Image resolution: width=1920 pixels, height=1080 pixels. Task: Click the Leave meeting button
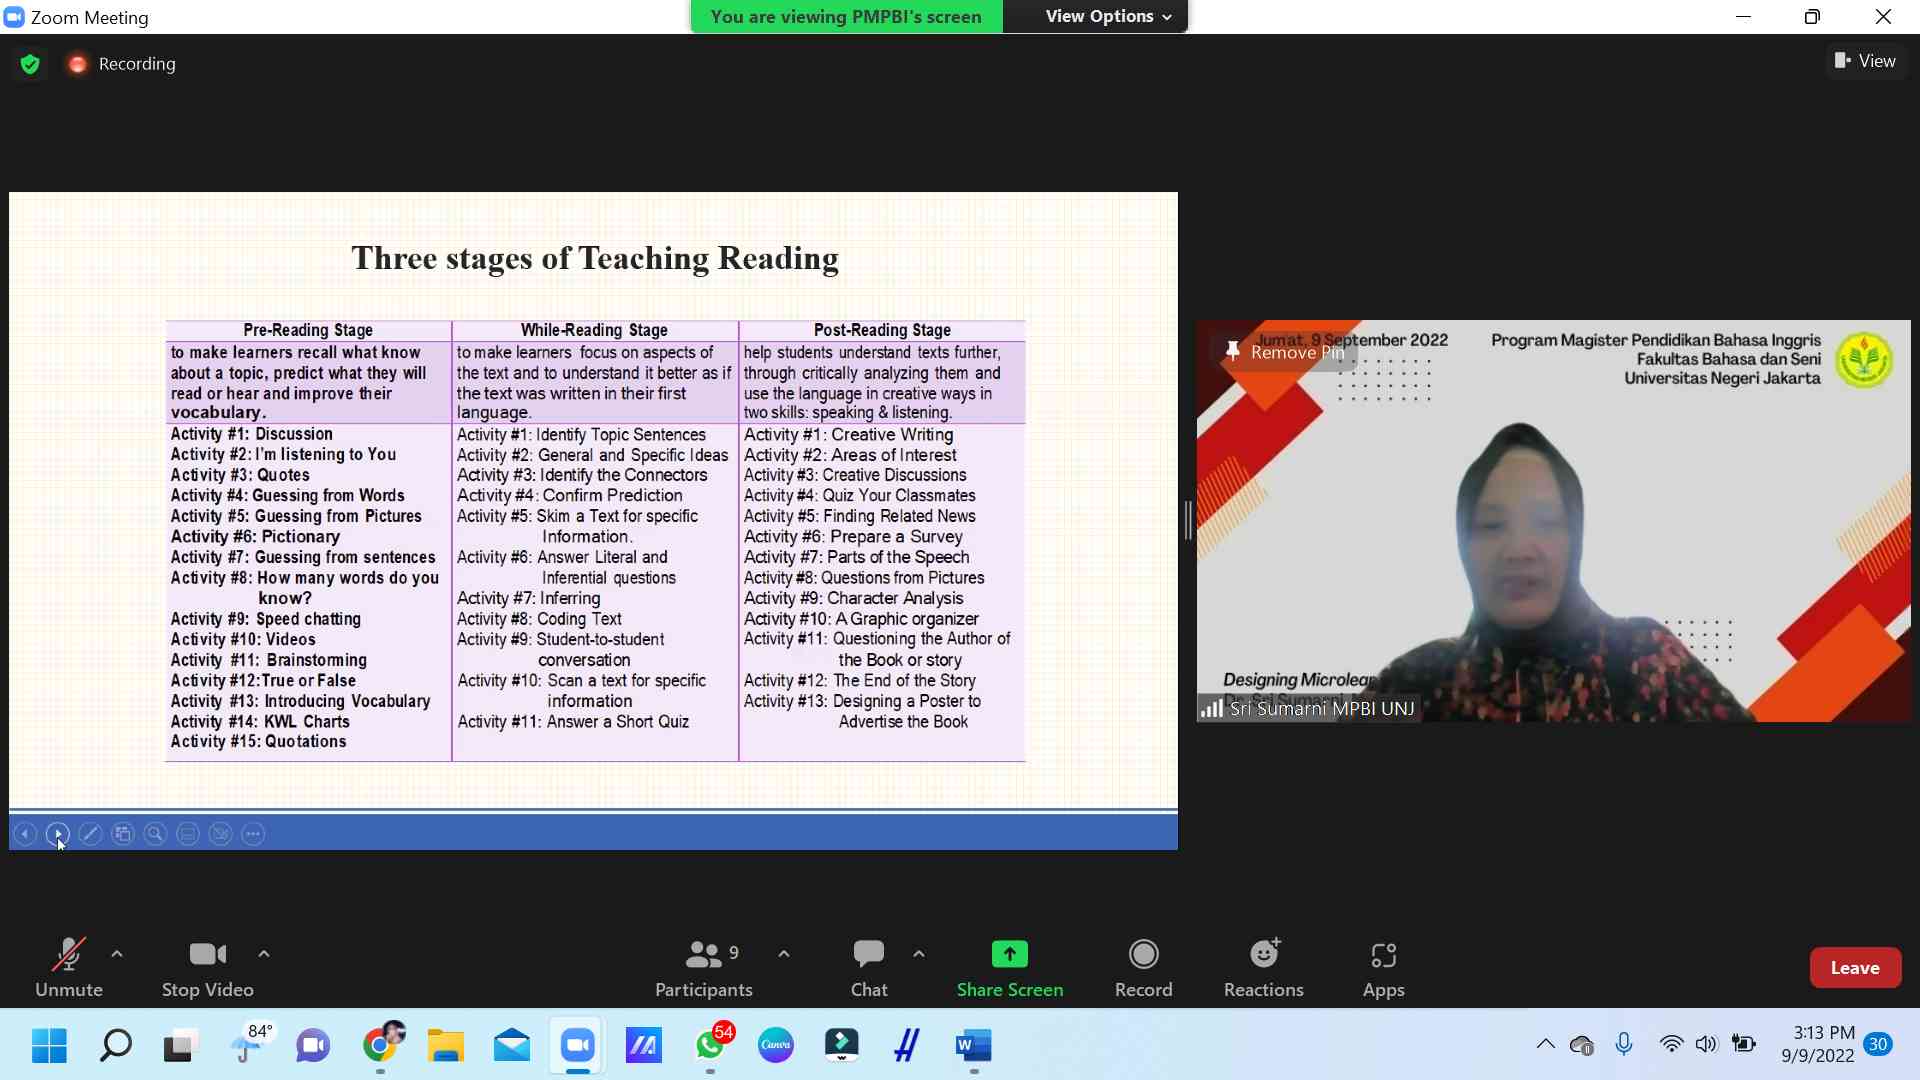1854,967
